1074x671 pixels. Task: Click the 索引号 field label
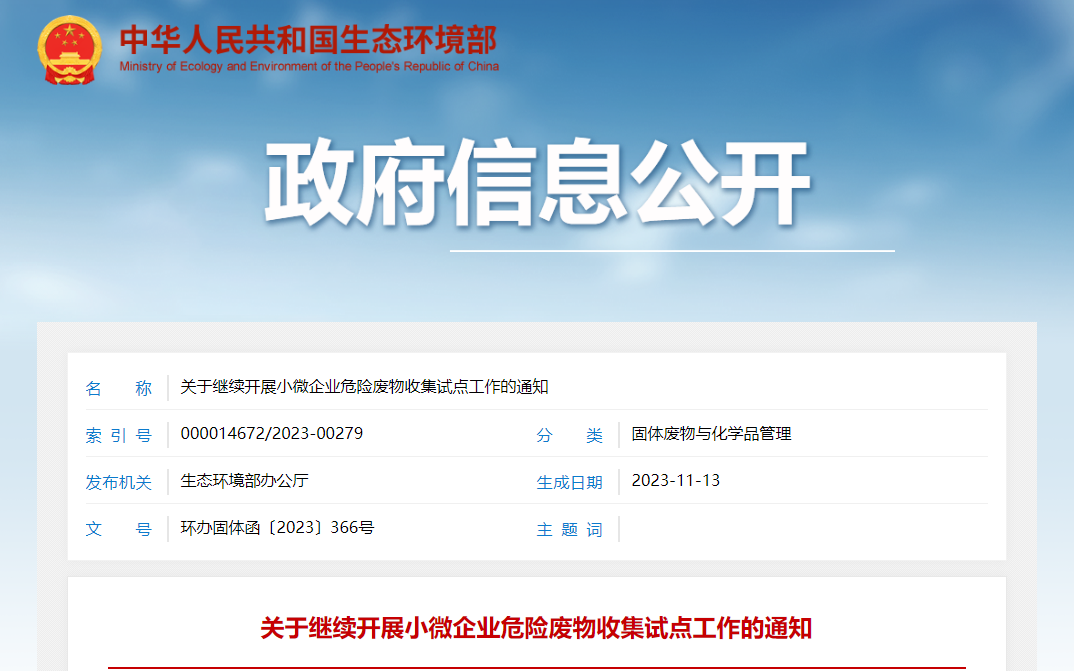(x=119, y=435)
